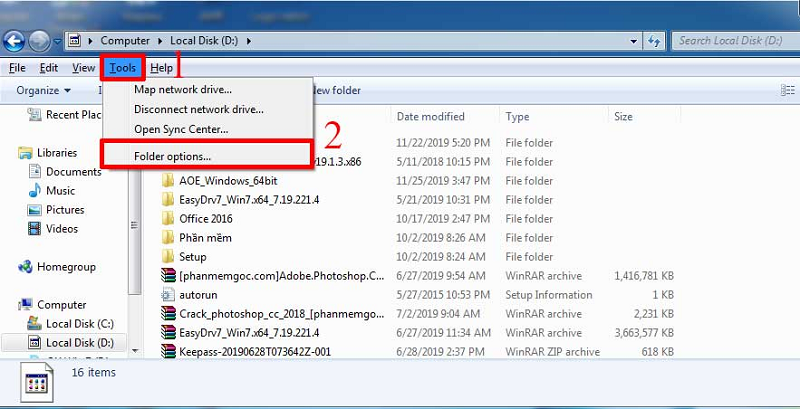Open the change view icon at toolbar right

(x=787, y=90)
